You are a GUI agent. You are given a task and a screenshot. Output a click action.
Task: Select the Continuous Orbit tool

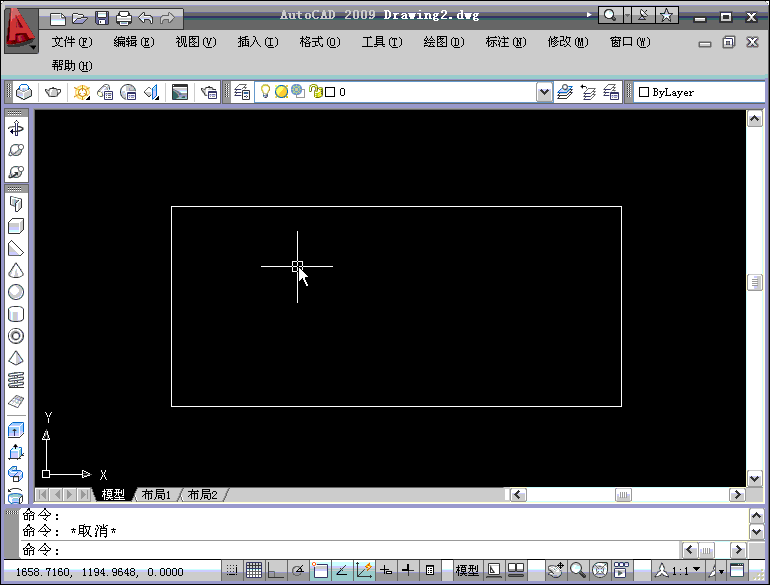click(16, 172)
